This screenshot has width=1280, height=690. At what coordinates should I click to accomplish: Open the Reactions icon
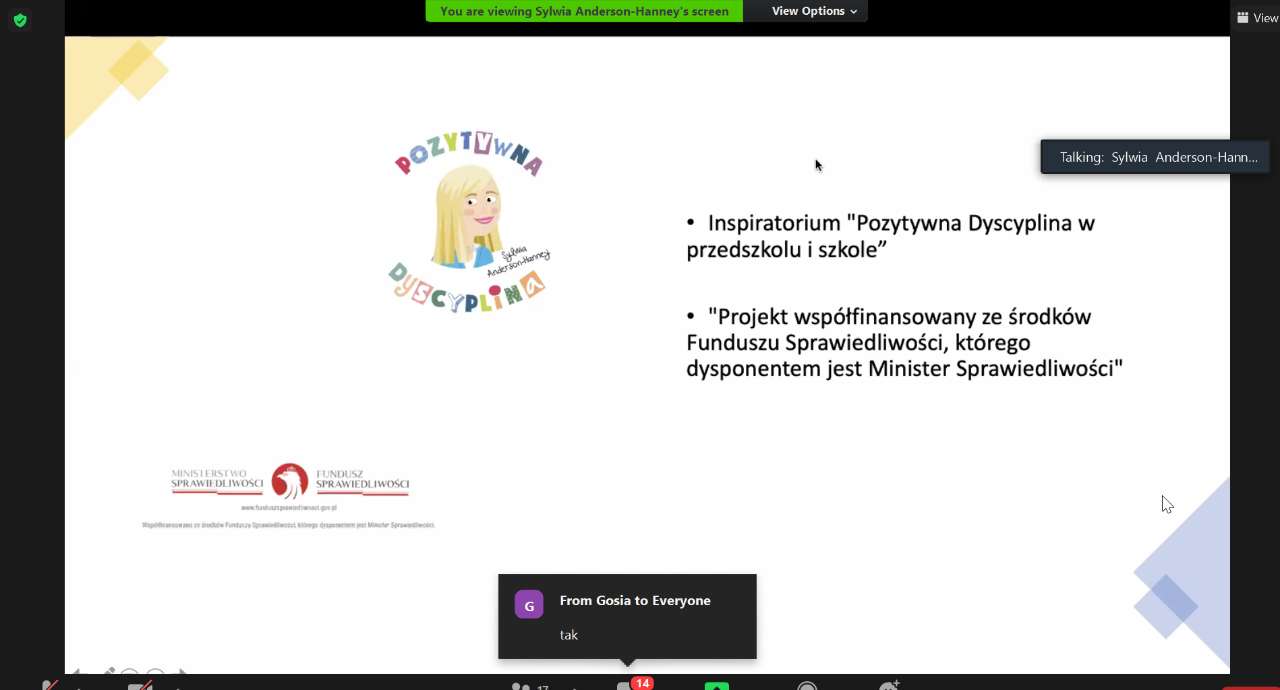point(888,686)
